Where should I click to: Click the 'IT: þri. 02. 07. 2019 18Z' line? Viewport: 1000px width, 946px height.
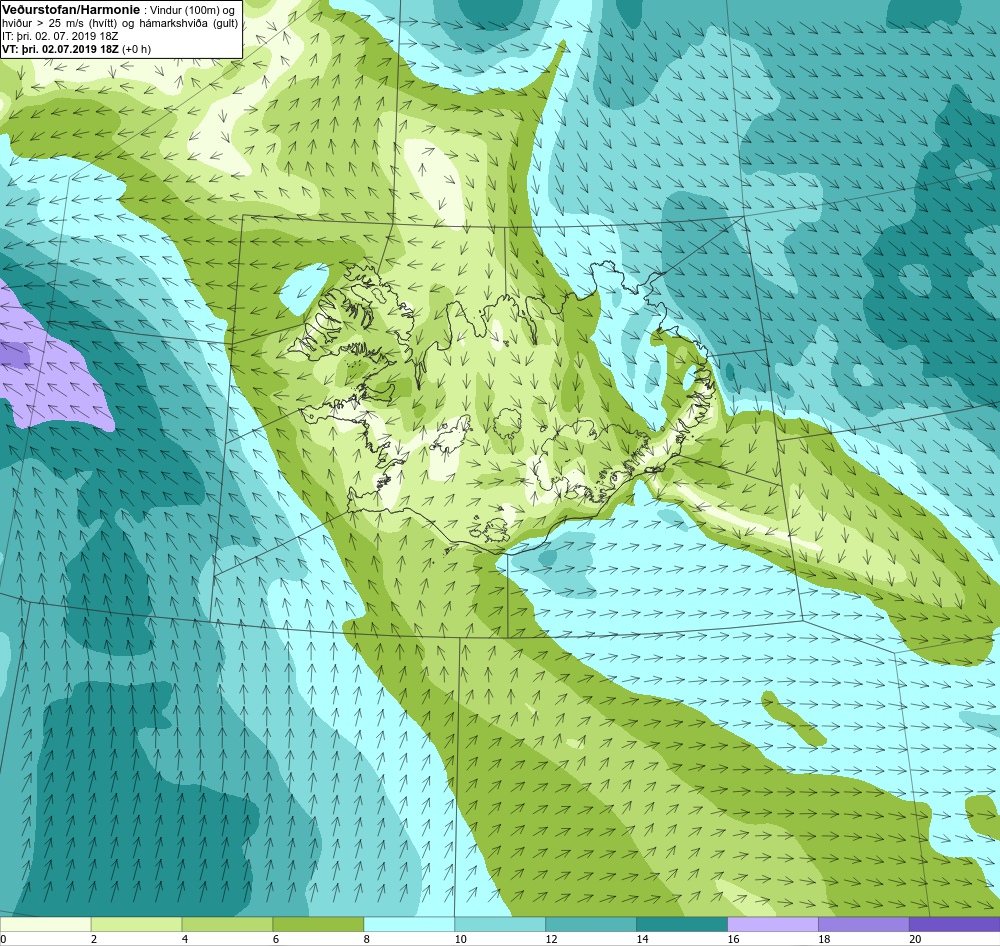(60, 36)
